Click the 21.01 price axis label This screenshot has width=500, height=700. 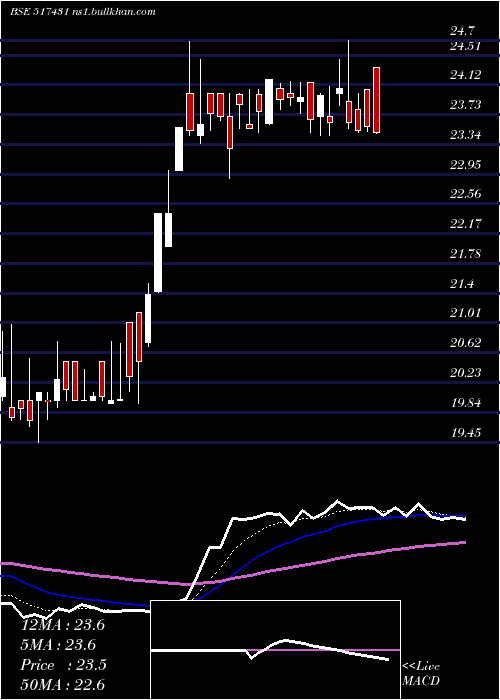pyautogui.click(x=466, y=312)
